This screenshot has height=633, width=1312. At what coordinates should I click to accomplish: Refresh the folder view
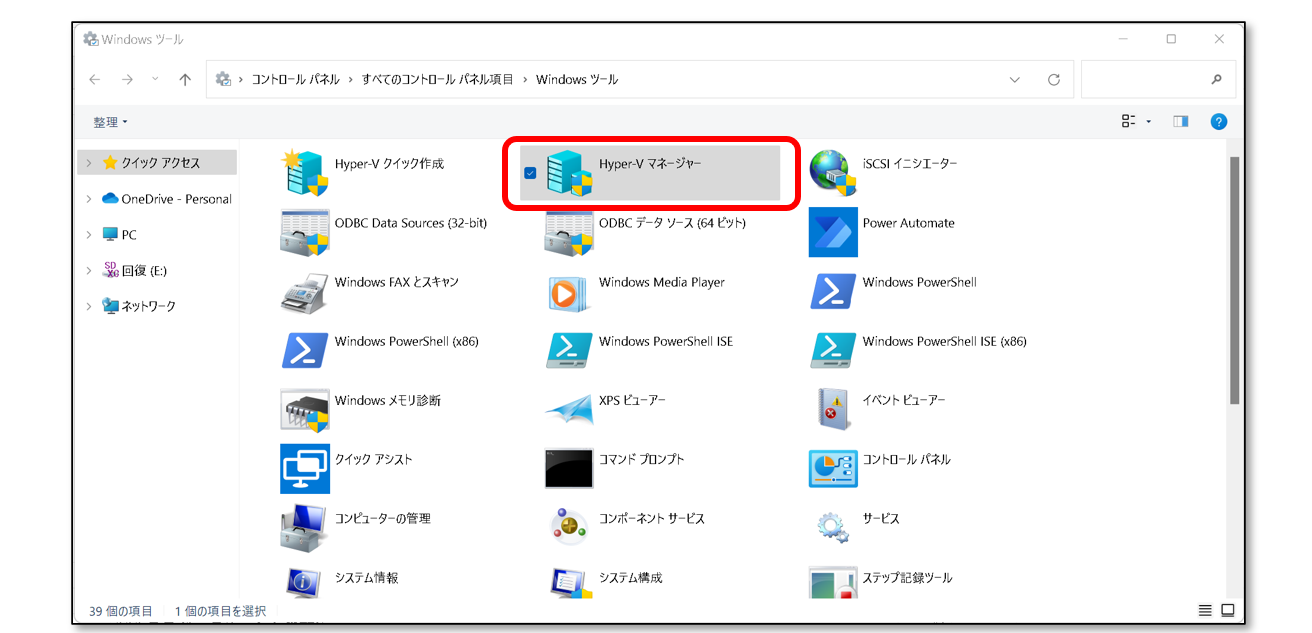pyautogui.click(x=1054, y=80)
